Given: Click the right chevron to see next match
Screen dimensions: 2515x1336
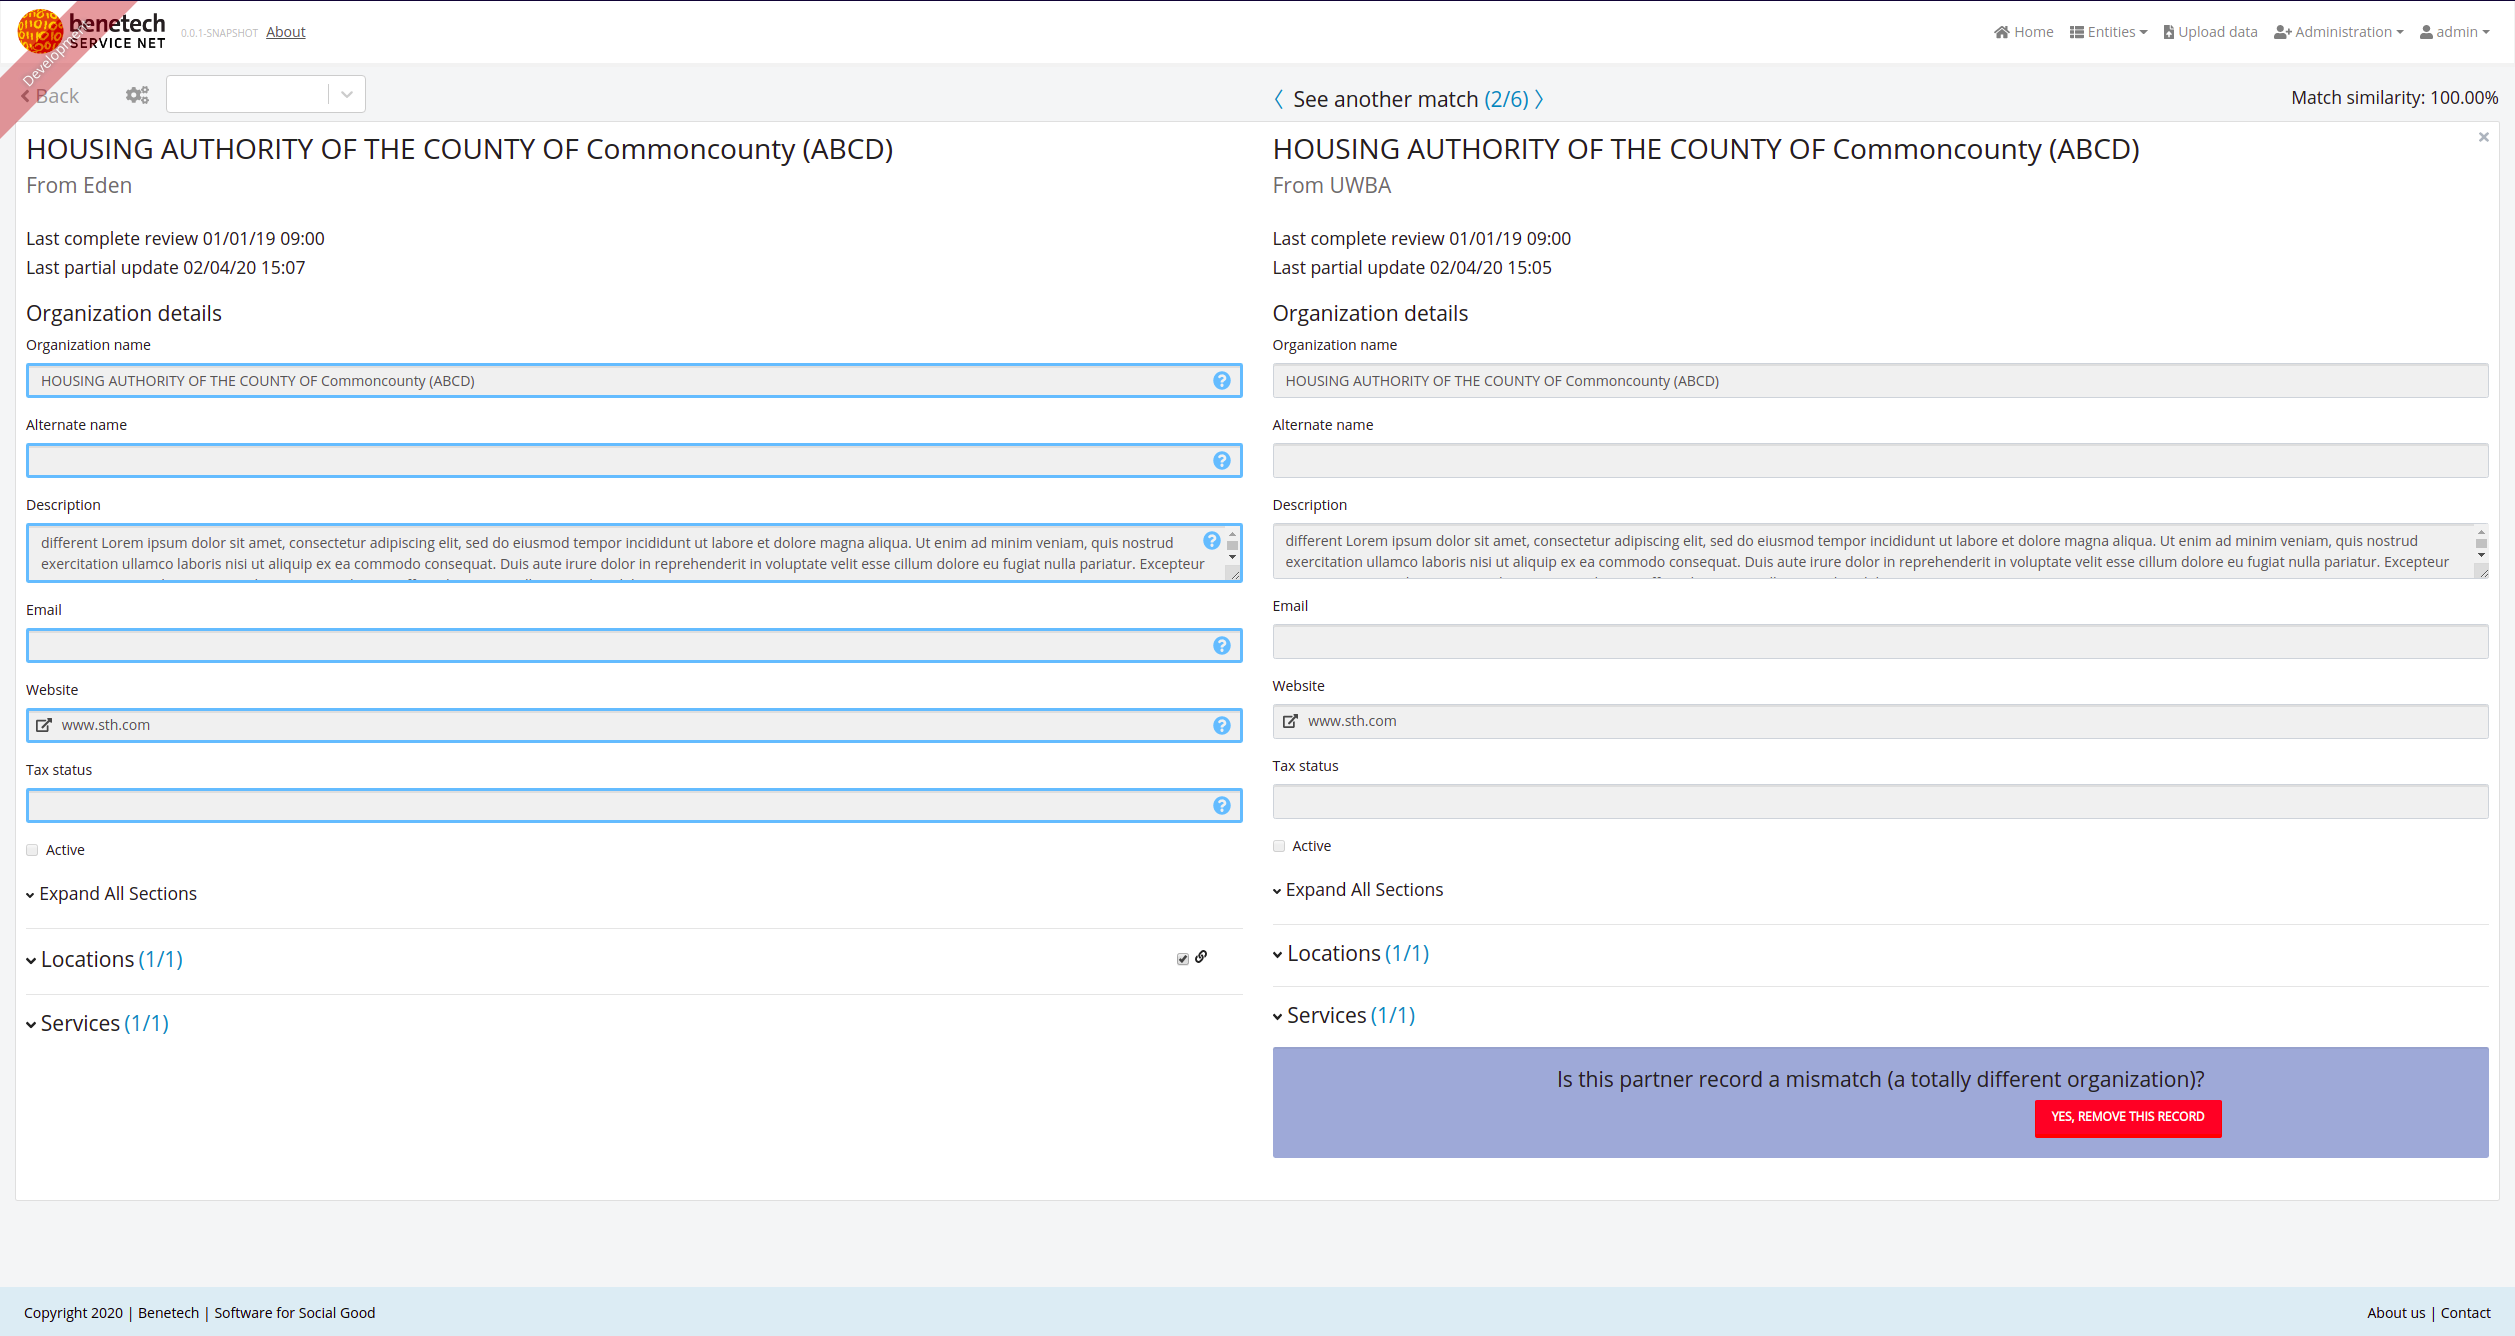Looking at the screenshot, I should click(1540, 99).
